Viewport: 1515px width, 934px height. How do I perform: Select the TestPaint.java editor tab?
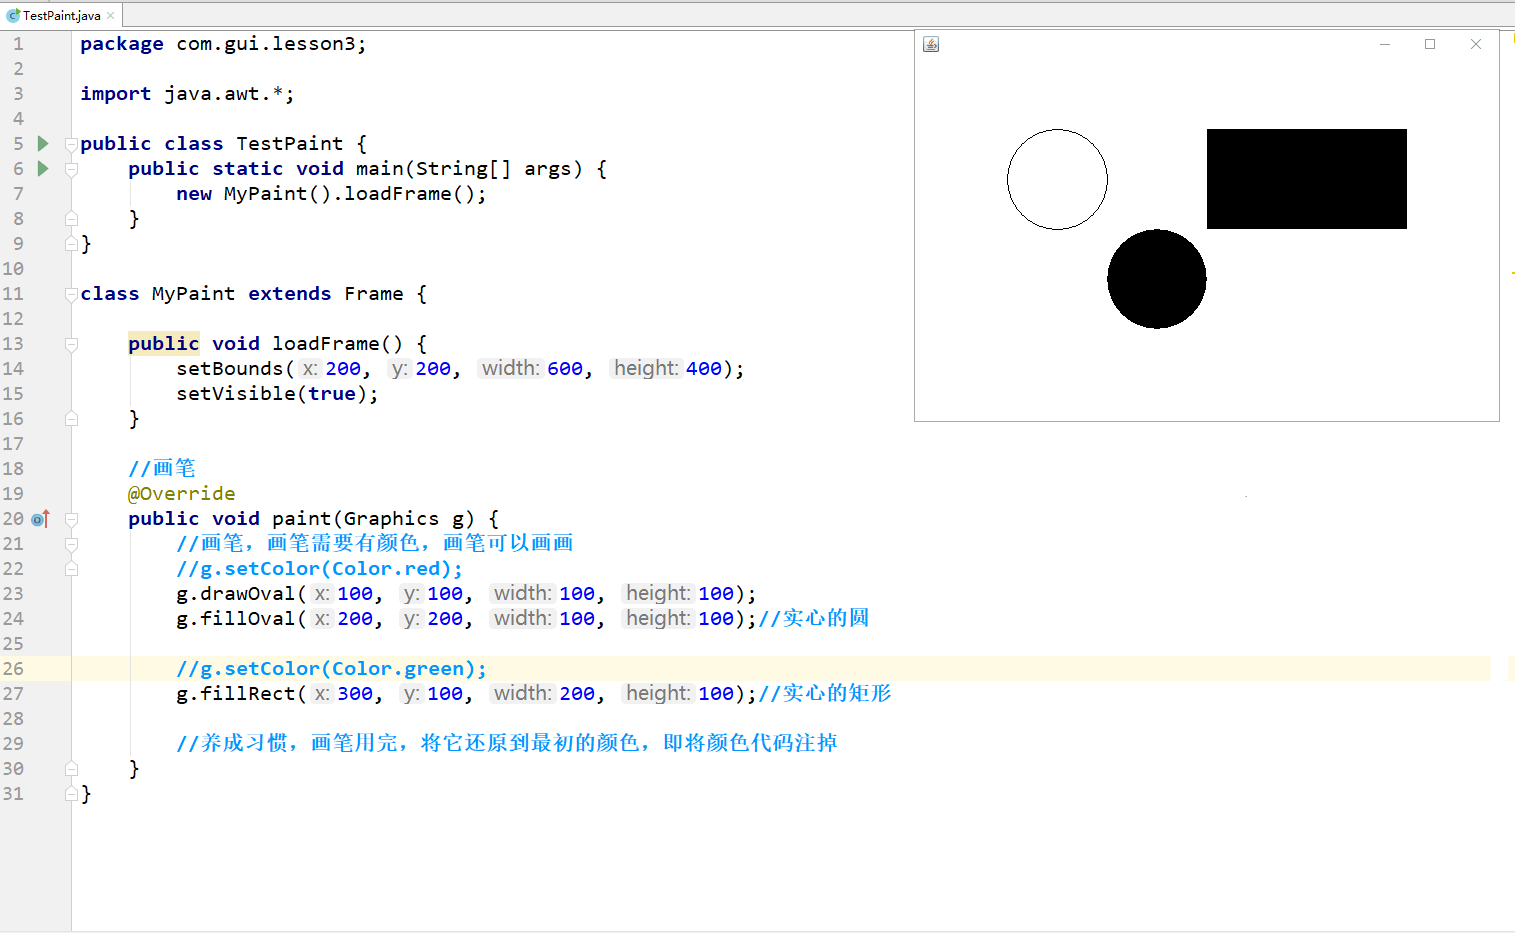pyautogui.click(x=61, y=15)
